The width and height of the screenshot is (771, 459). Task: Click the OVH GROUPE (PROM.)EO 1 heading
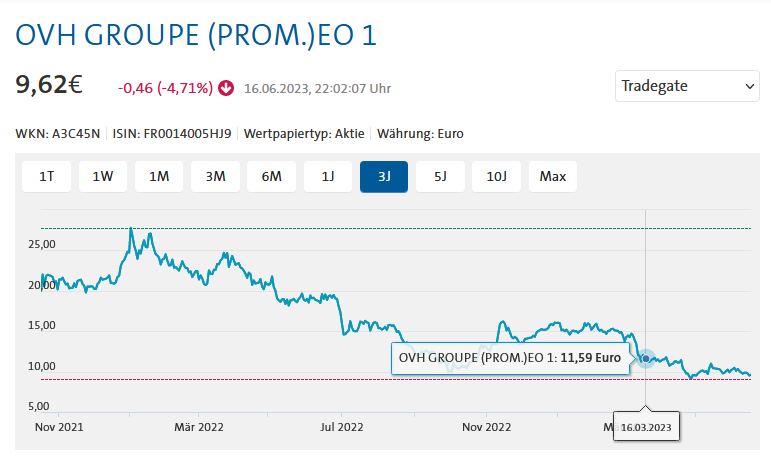click(x=196, y=36)
